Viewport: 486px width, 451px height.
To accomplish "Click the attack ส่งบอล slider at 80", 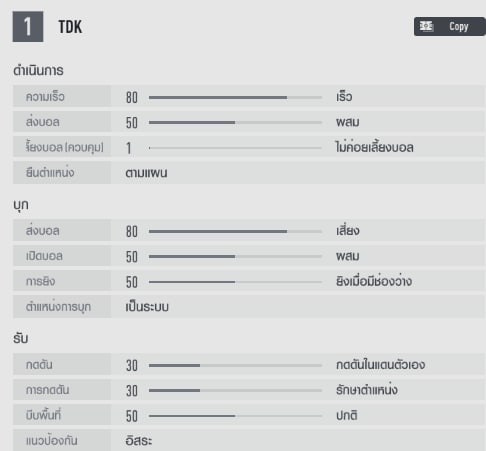I will (235, 231).
